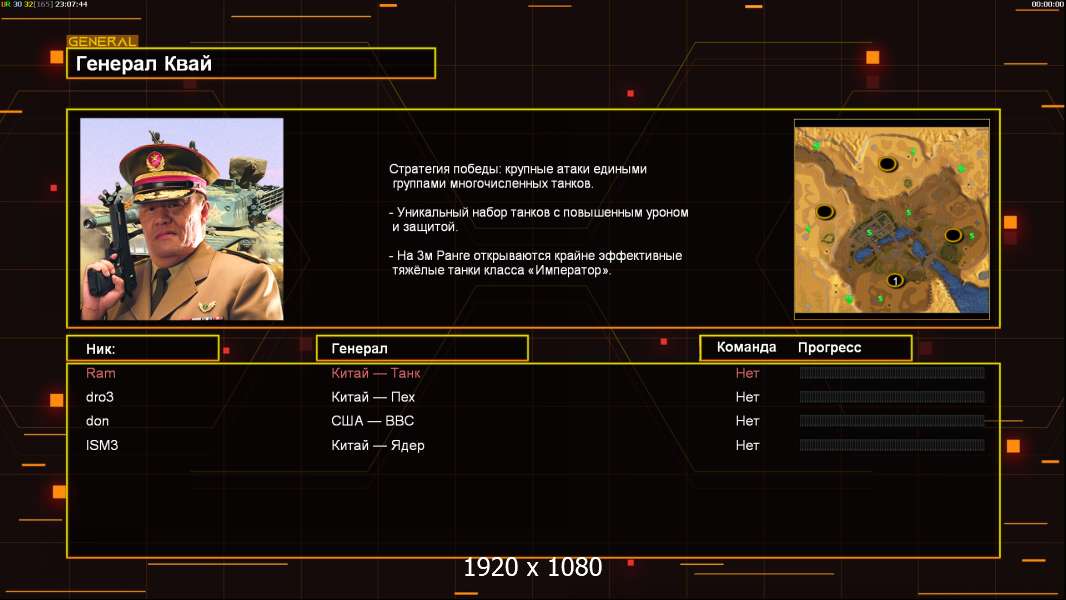Click 'Китай — Ядер' general entry
Image resolution: width=1066 pixels, height=600 pixels.
click(377, 446)
